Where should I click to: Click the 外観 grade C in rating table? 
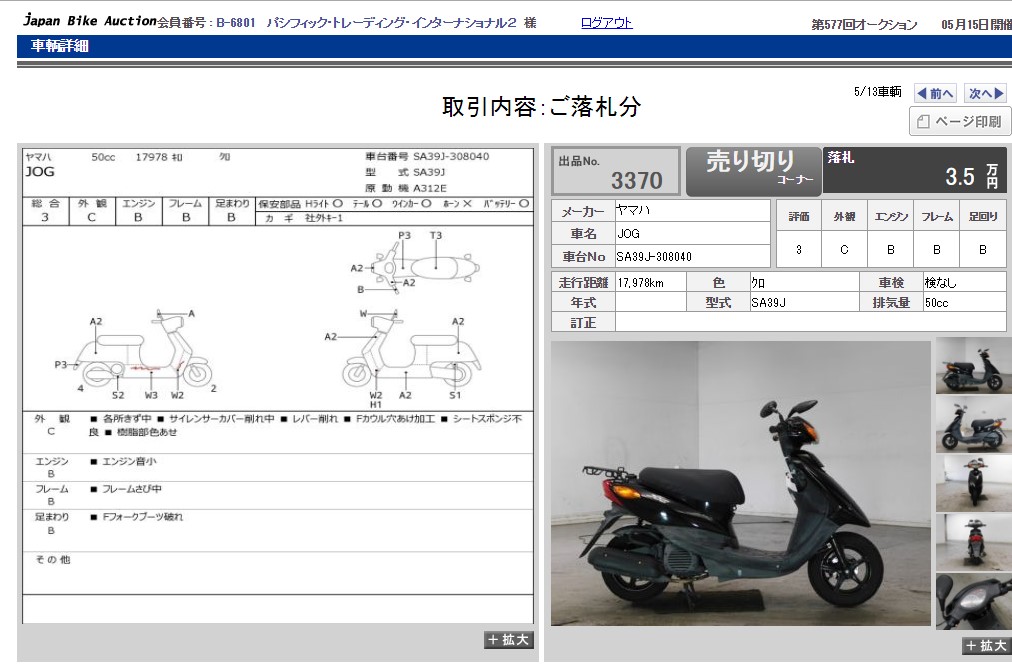click(844, 249)
